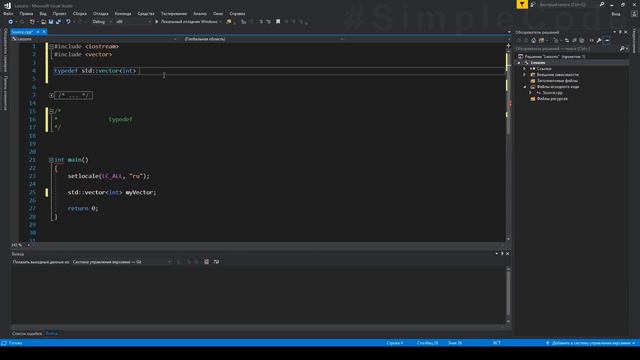The width and height of the screenshot is (640, 360).
Task: Open the x86 platform dropdown
Action: (x=133, y=22)
